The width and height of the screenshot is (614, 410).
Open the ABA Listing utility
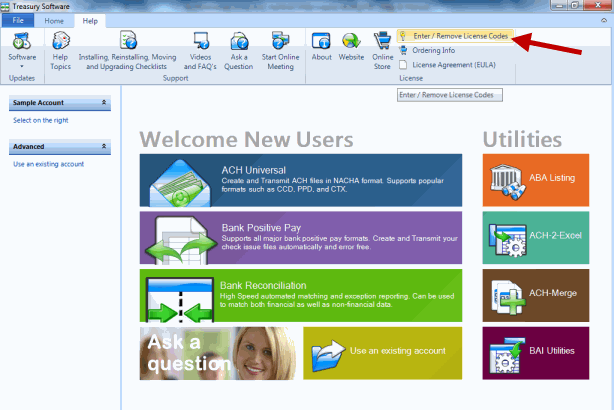tap(536, 180)
